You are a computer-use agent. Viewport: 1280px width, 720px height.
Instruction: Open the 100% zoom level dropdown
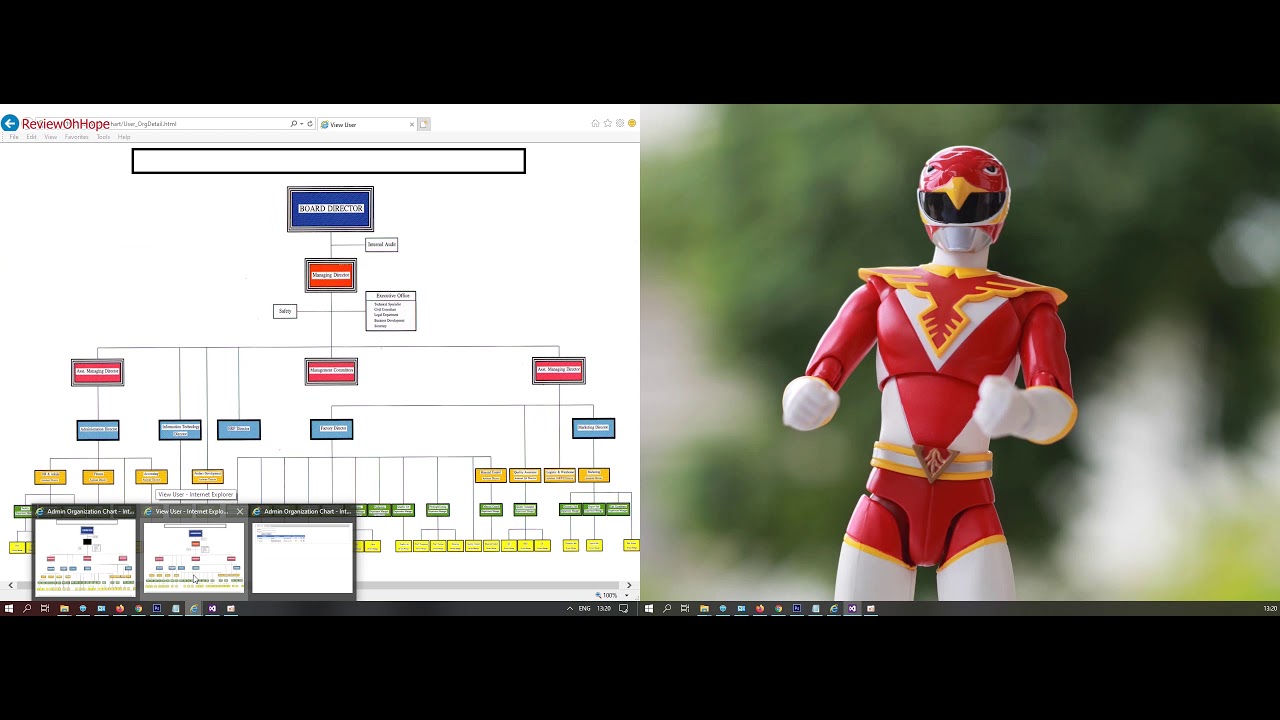627,595
